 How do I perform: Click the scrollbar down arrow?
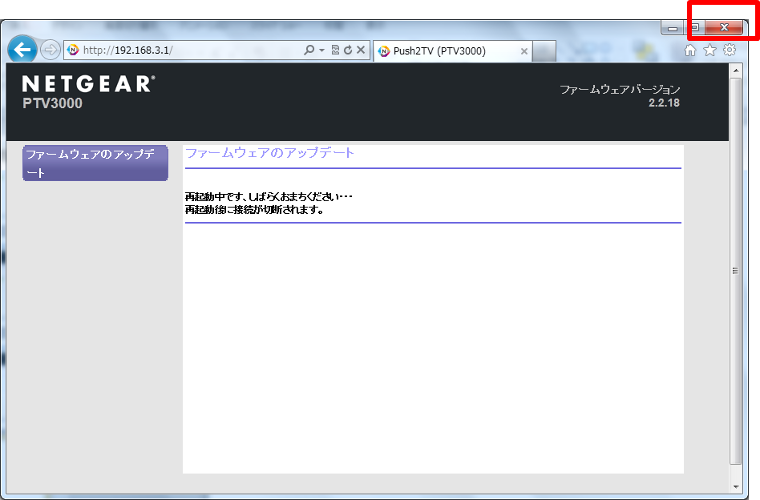coord(736,486)
